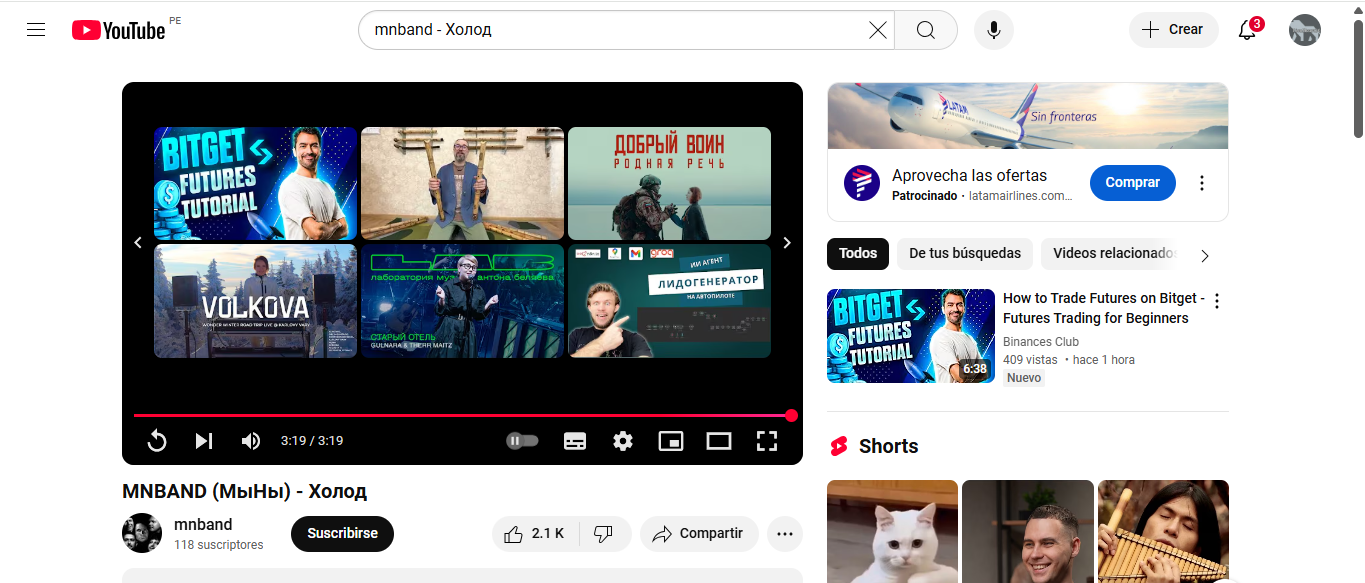Screen dimensions: 1365x583
Task: Open the VOLKOVA endscreen thumbnail
Action: pos(255,301)
